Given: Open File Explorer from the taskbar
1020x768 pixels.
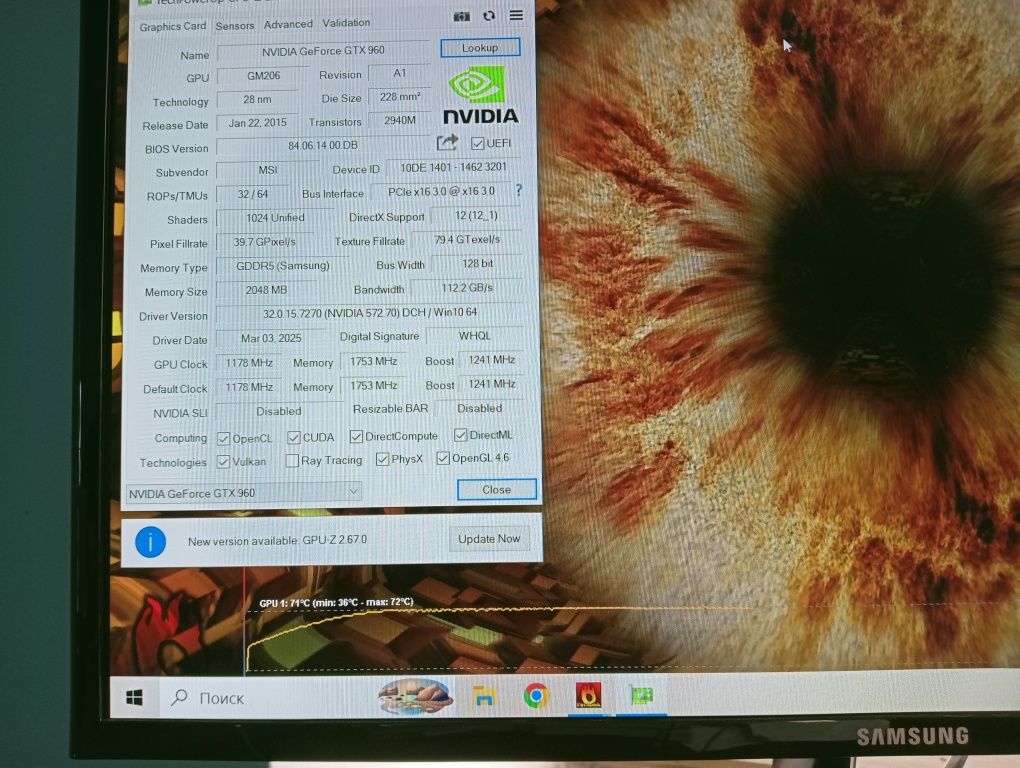Looking at the screenshot, I should (484, 697).
